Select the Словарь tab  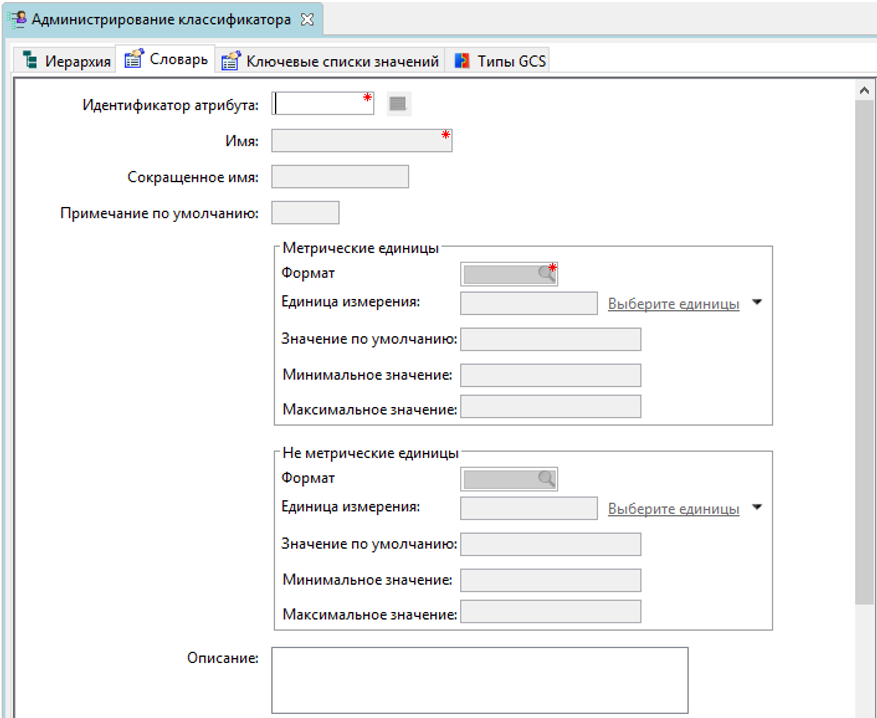[x=166, y=59]
